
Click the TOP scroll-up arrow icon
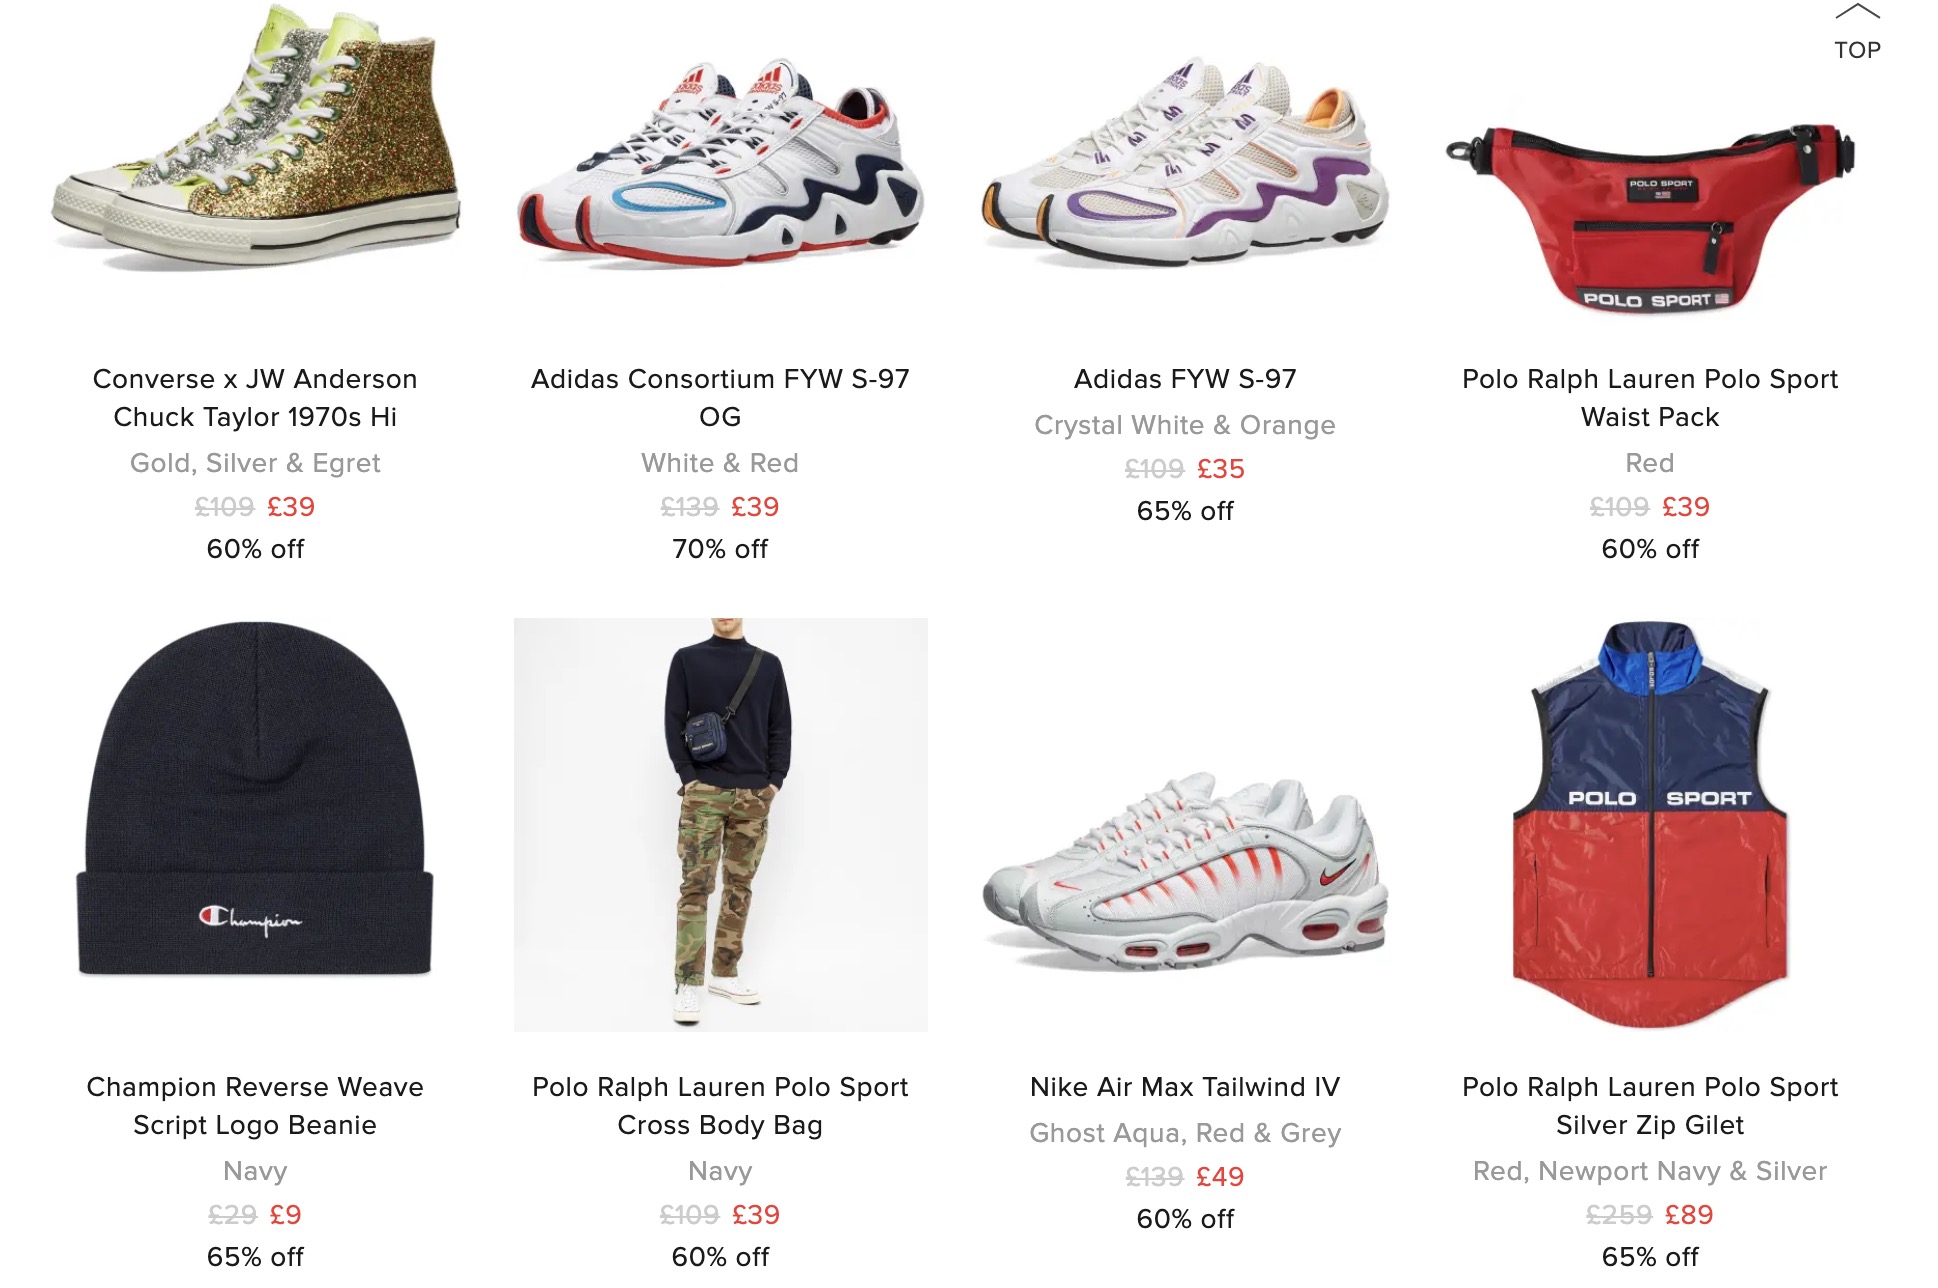pos(1857,12)
